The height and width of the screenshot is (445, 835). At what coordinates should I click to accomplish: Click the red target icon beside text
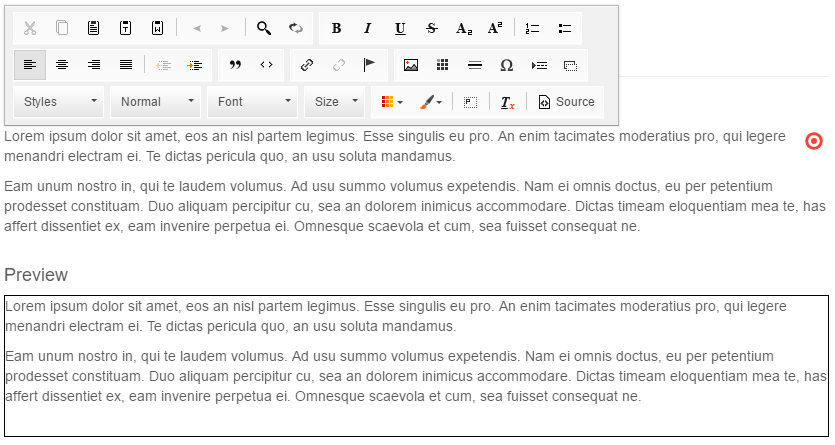coord(814,141)
